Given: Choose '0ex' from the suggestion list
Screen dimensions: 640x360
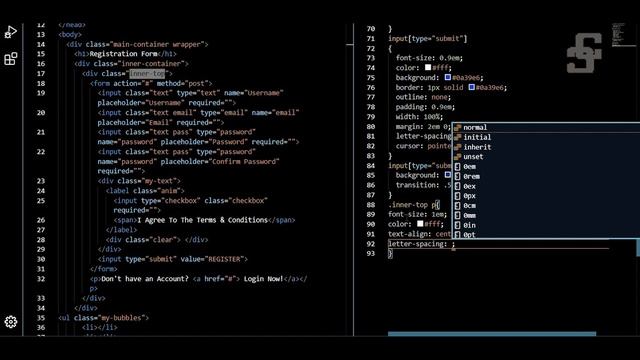Looking at the screenshot, I should (x=546, y=186).
